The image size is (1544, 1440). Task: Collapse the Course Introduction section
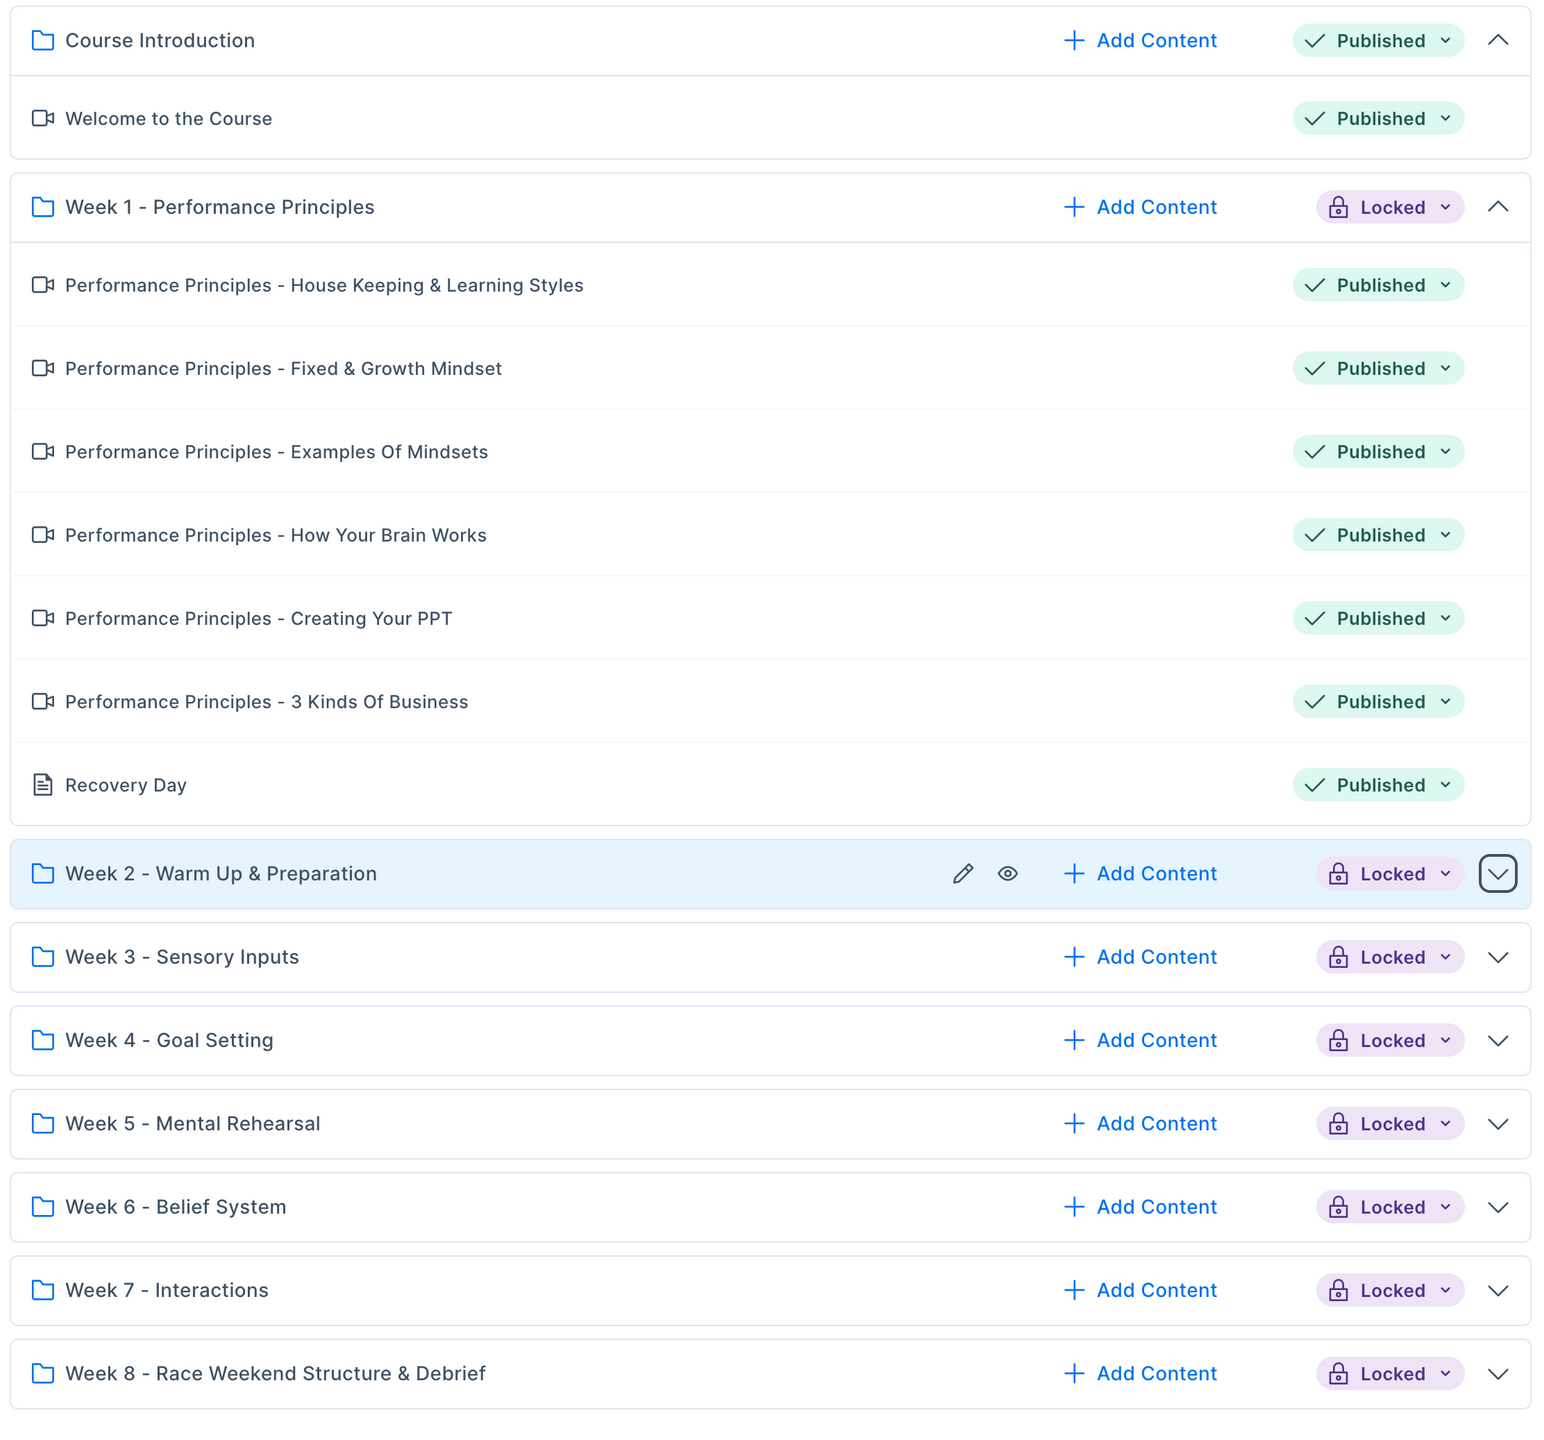click(1497, 41)
